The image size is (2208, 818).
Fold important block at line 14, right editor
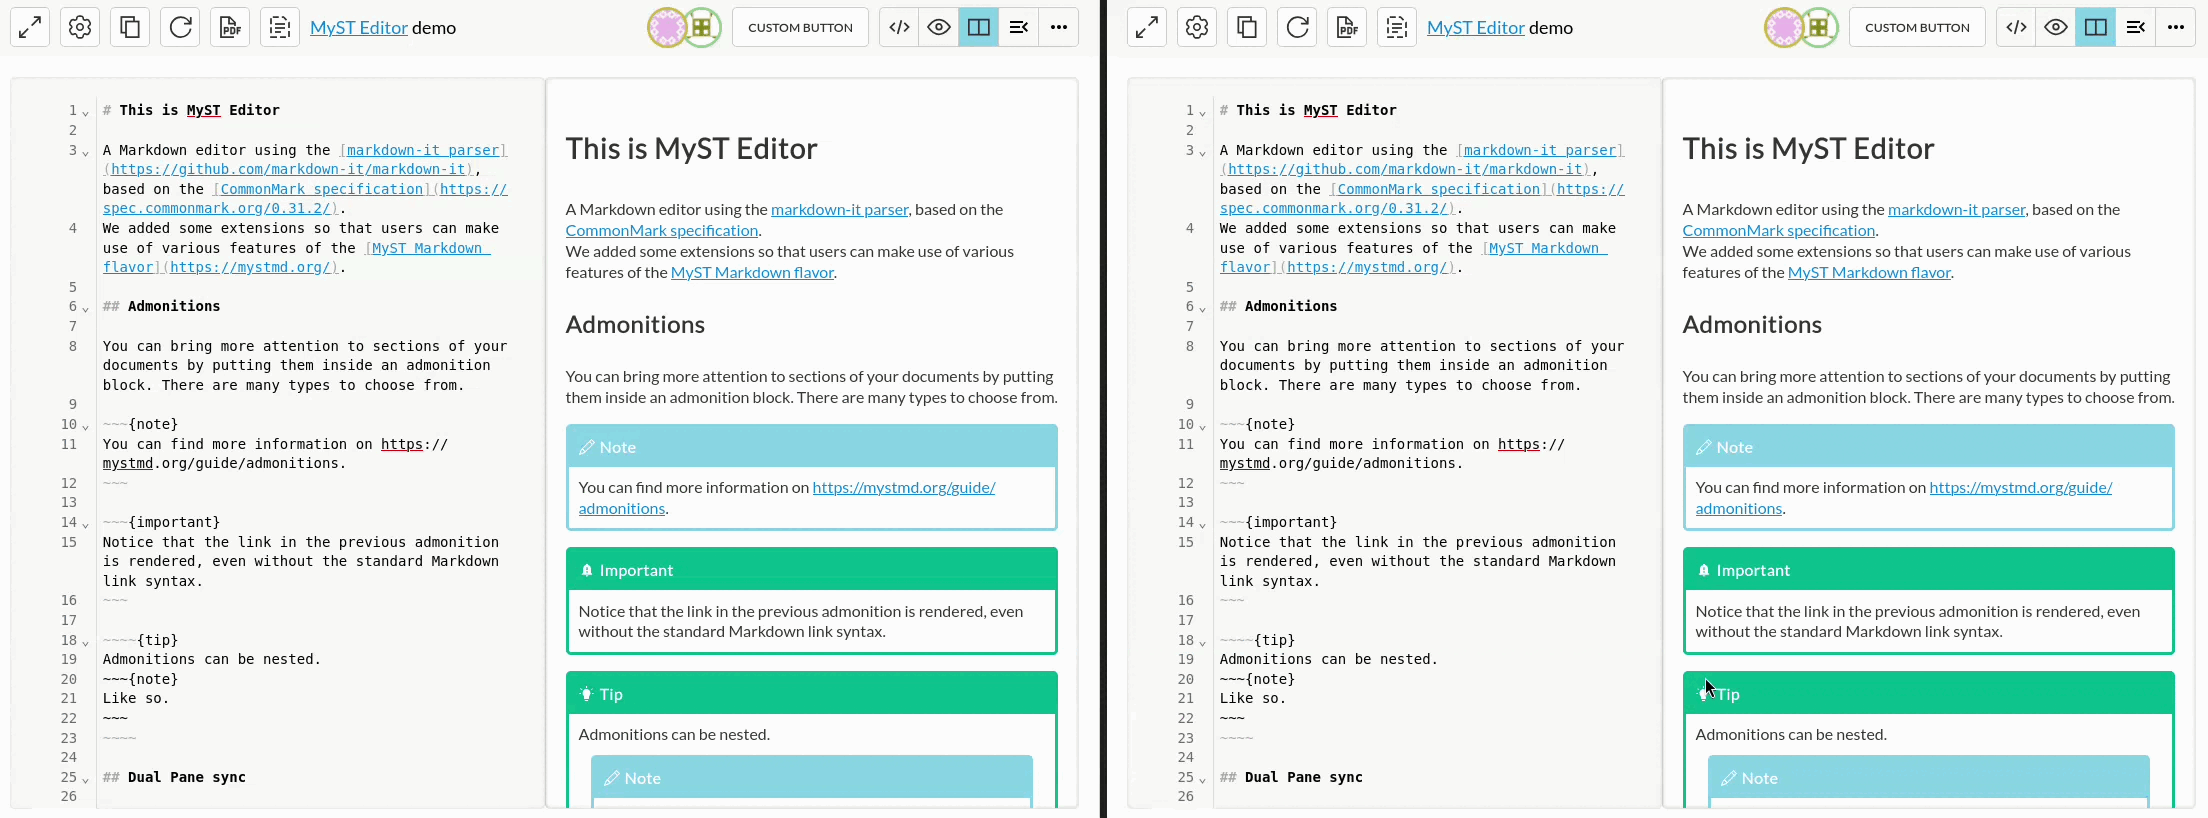(x=1203, y=524)
